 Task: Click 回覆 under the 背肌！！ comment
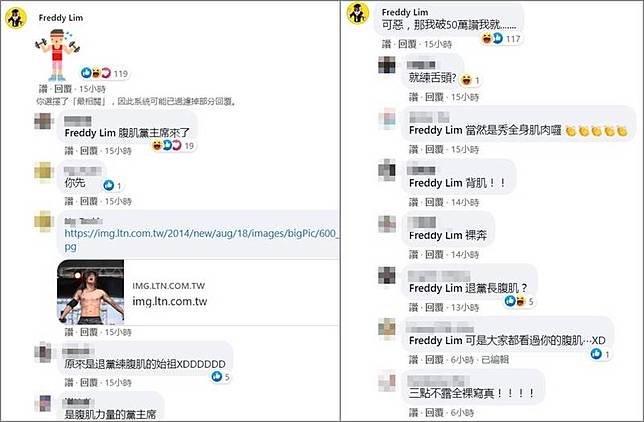point(434,202)
